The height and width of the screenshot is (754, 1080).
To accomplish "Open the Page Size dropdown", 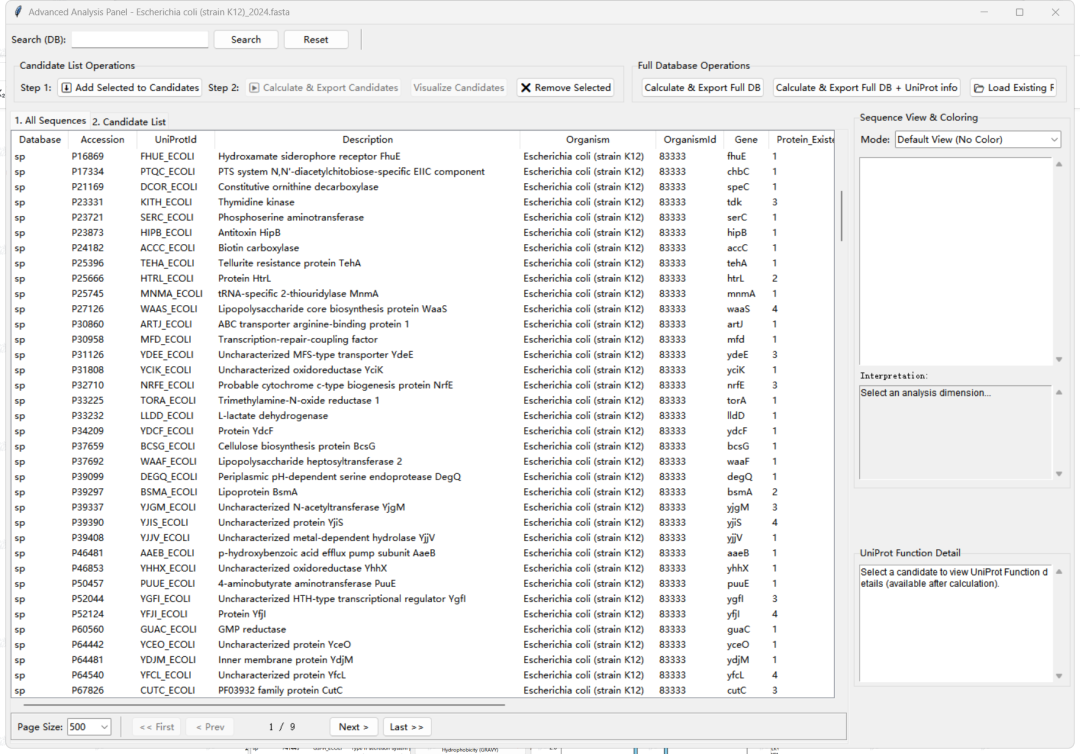I will tap(89, 726).
